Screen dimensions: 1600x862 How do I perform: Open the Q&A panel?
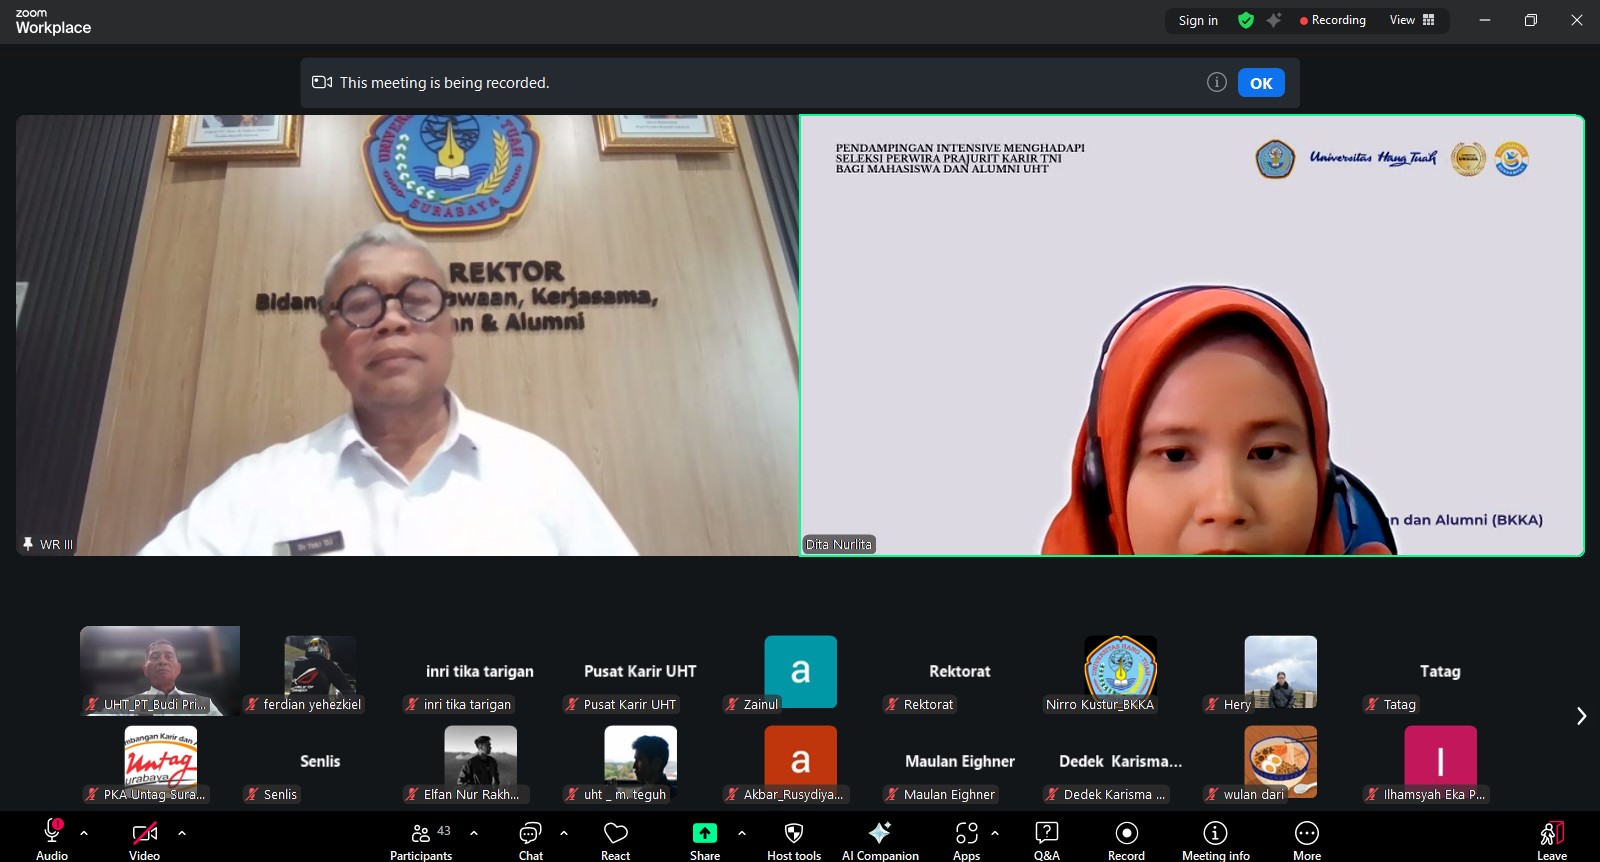point(1046,839)
